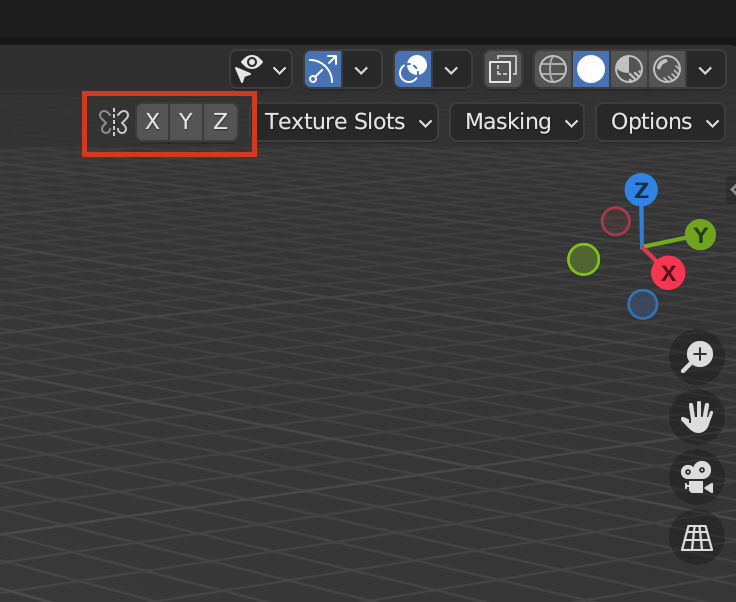Image resolution: width=736 pixels, height=602 pixels.
Task: Click the zoom magnifier viewport button
Action: [696, 356]
